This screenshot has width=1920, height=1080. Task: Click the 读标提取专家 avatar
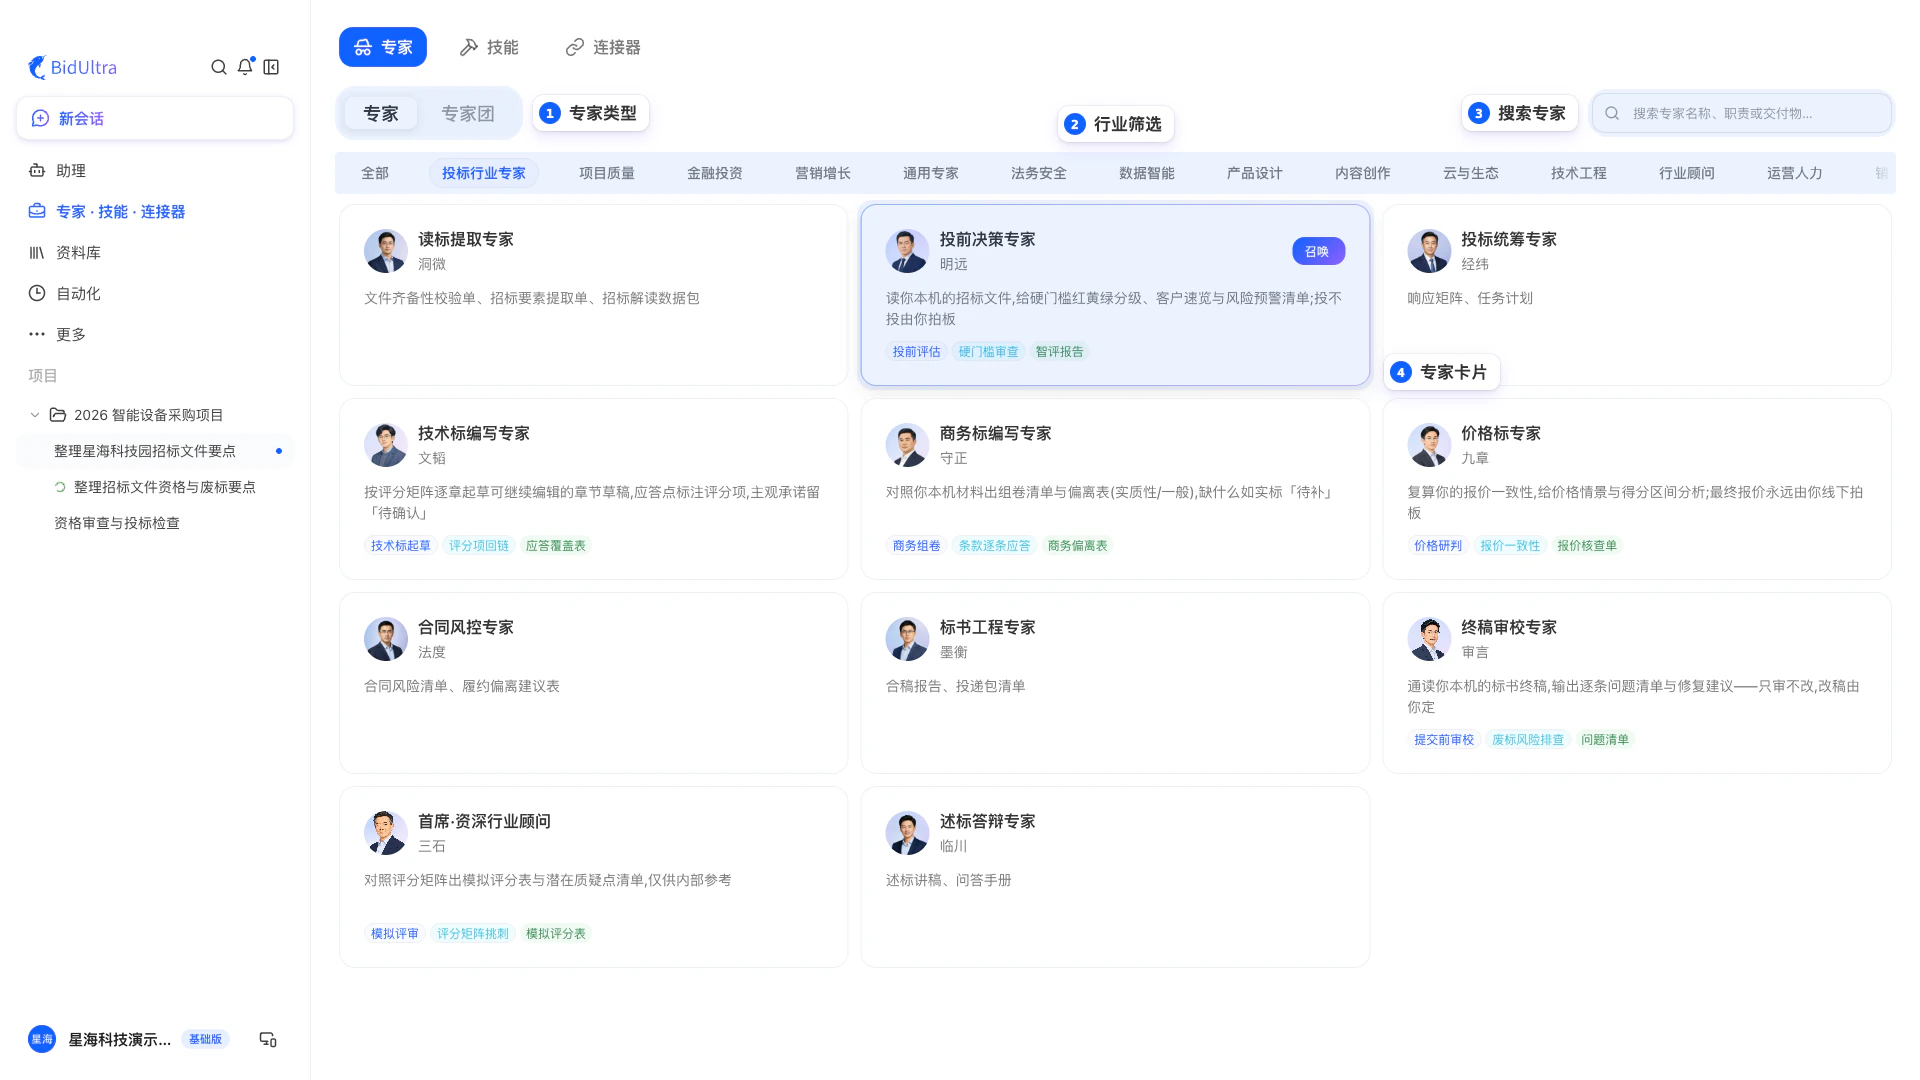click(386, 251)
